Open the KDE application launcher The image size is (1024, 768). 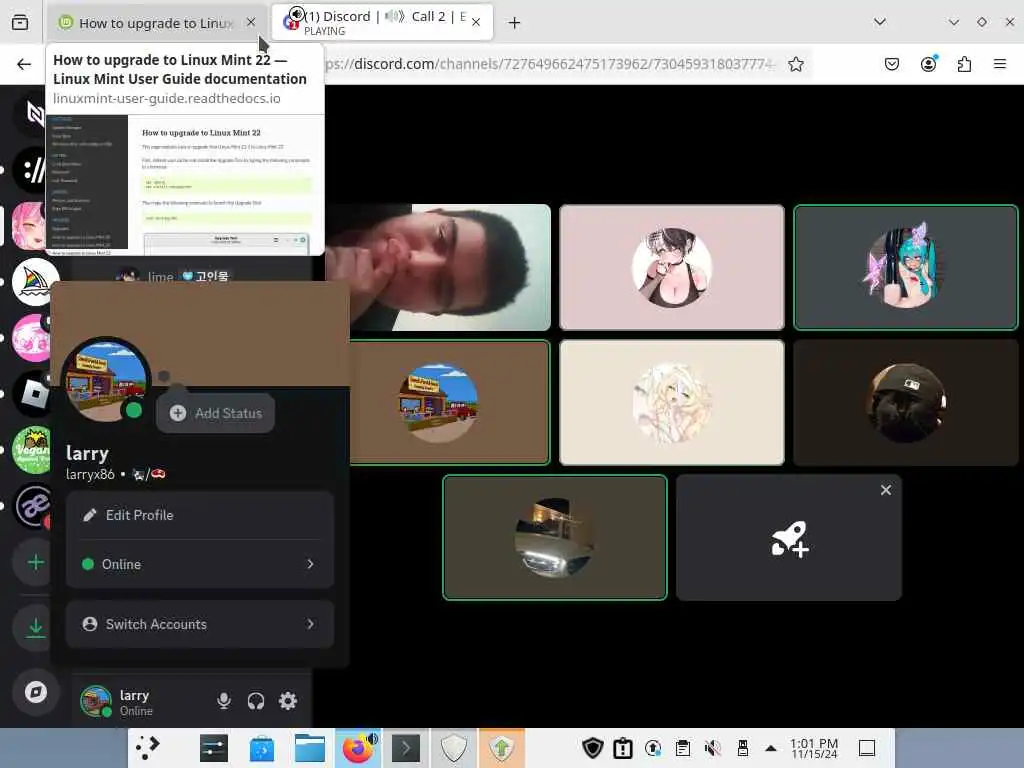tap(148, 748)
